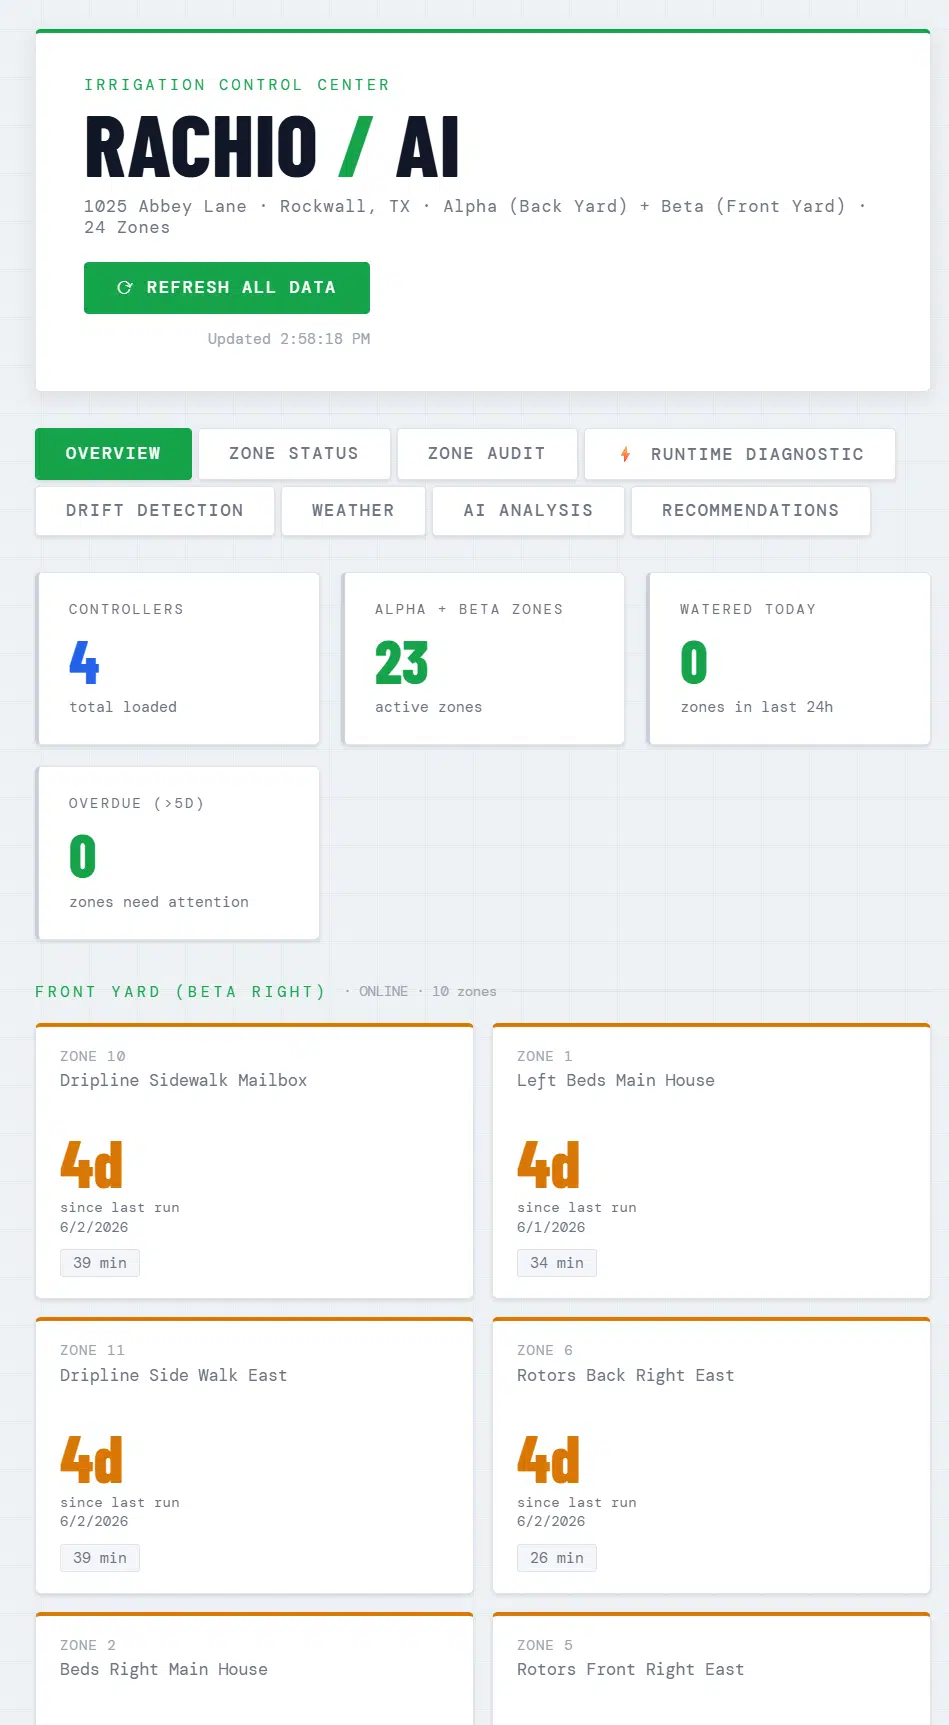
Task: Open Zone 2 Beds Right Main House card
Action: coord(254,1668)
